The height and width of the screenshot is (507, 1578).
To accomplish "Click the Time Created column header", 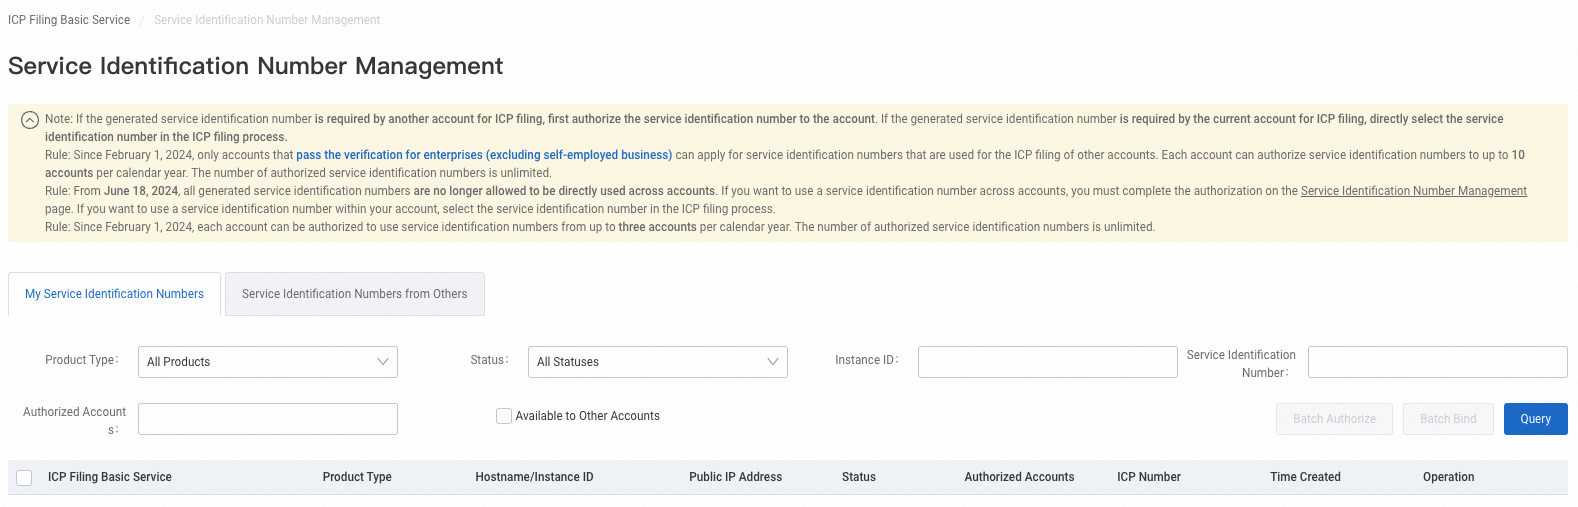I will tap(1305, 477).
